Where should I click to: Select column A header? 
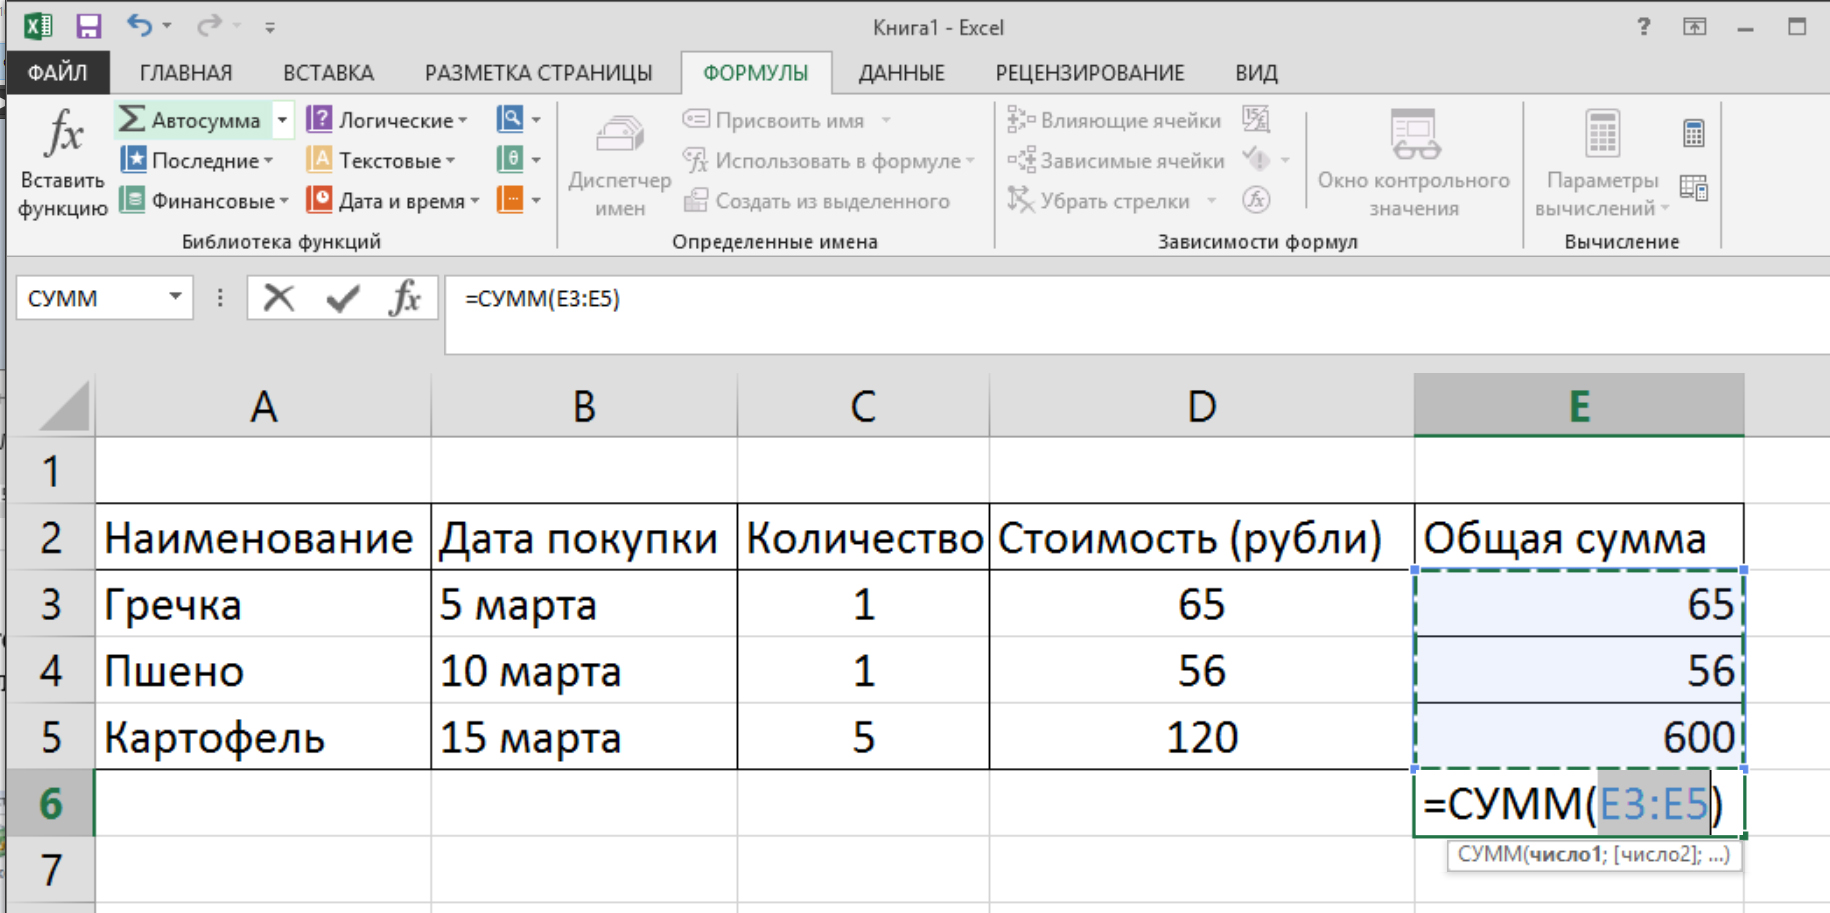click(x=263, y=406)
